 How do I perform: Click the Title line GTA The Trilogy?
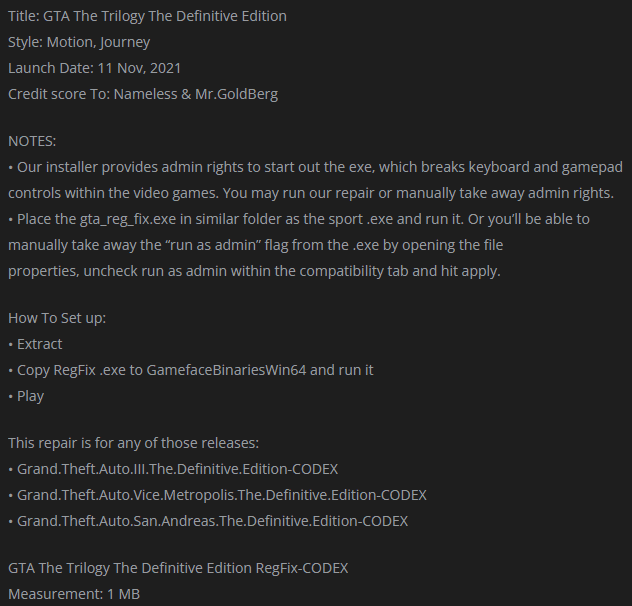[x=148, y=17]
